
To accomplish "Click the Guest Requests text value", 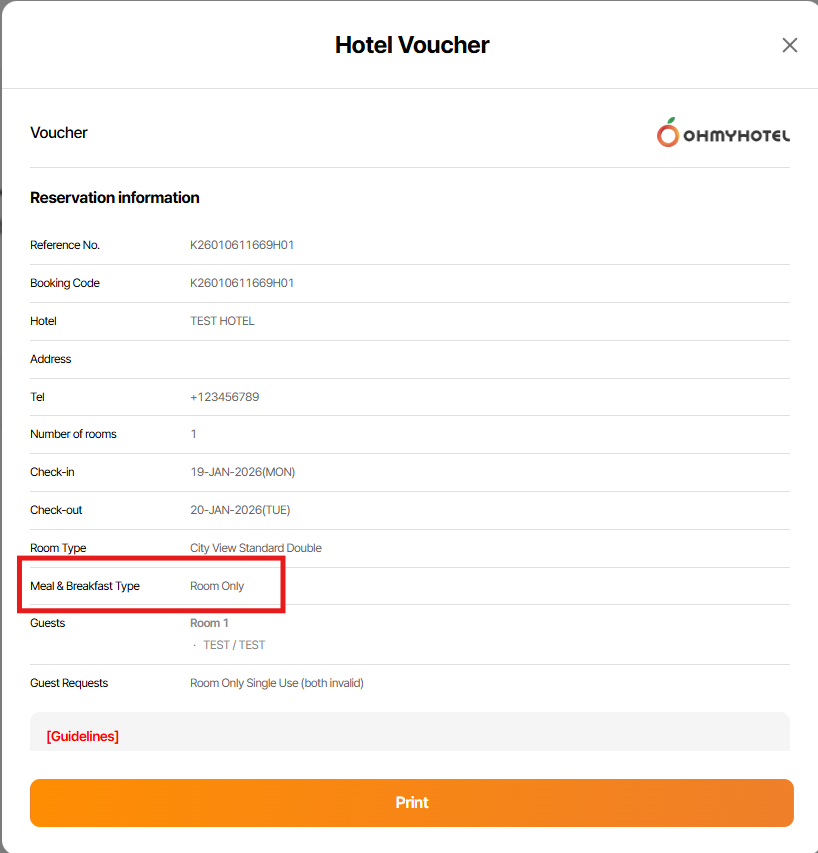I will [x=277, y=683].
